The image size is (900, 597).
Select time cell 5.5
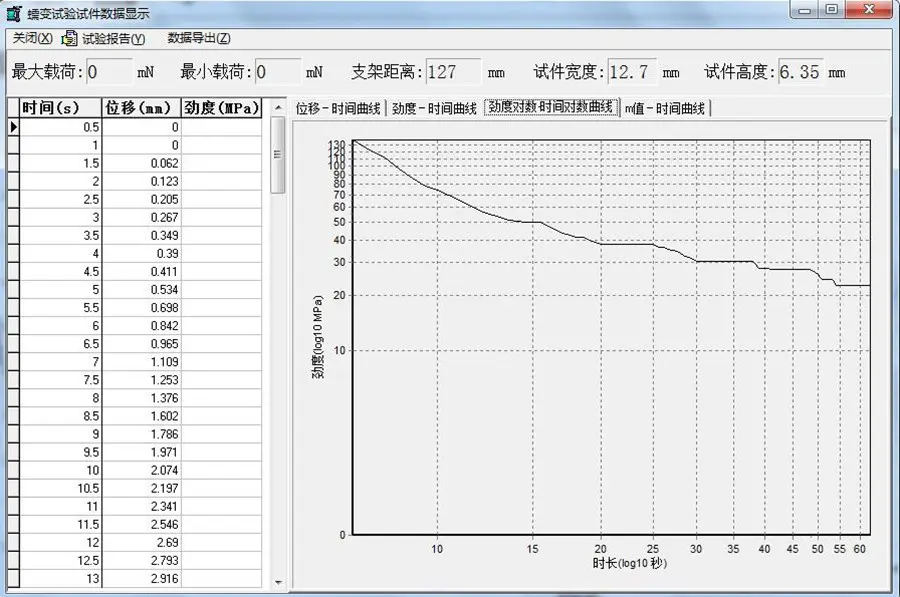pyautogui.click(x=61, y=308)
